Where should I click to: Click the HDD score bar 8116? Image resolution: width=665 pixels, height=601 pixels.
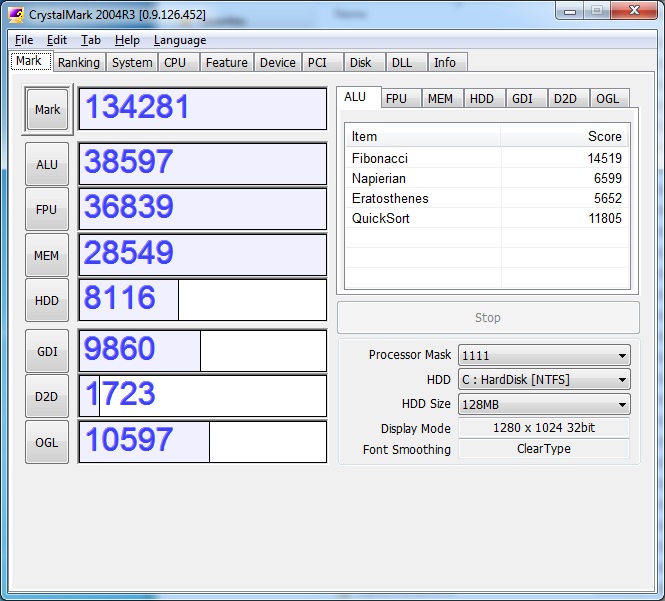[x=203, y=300]
